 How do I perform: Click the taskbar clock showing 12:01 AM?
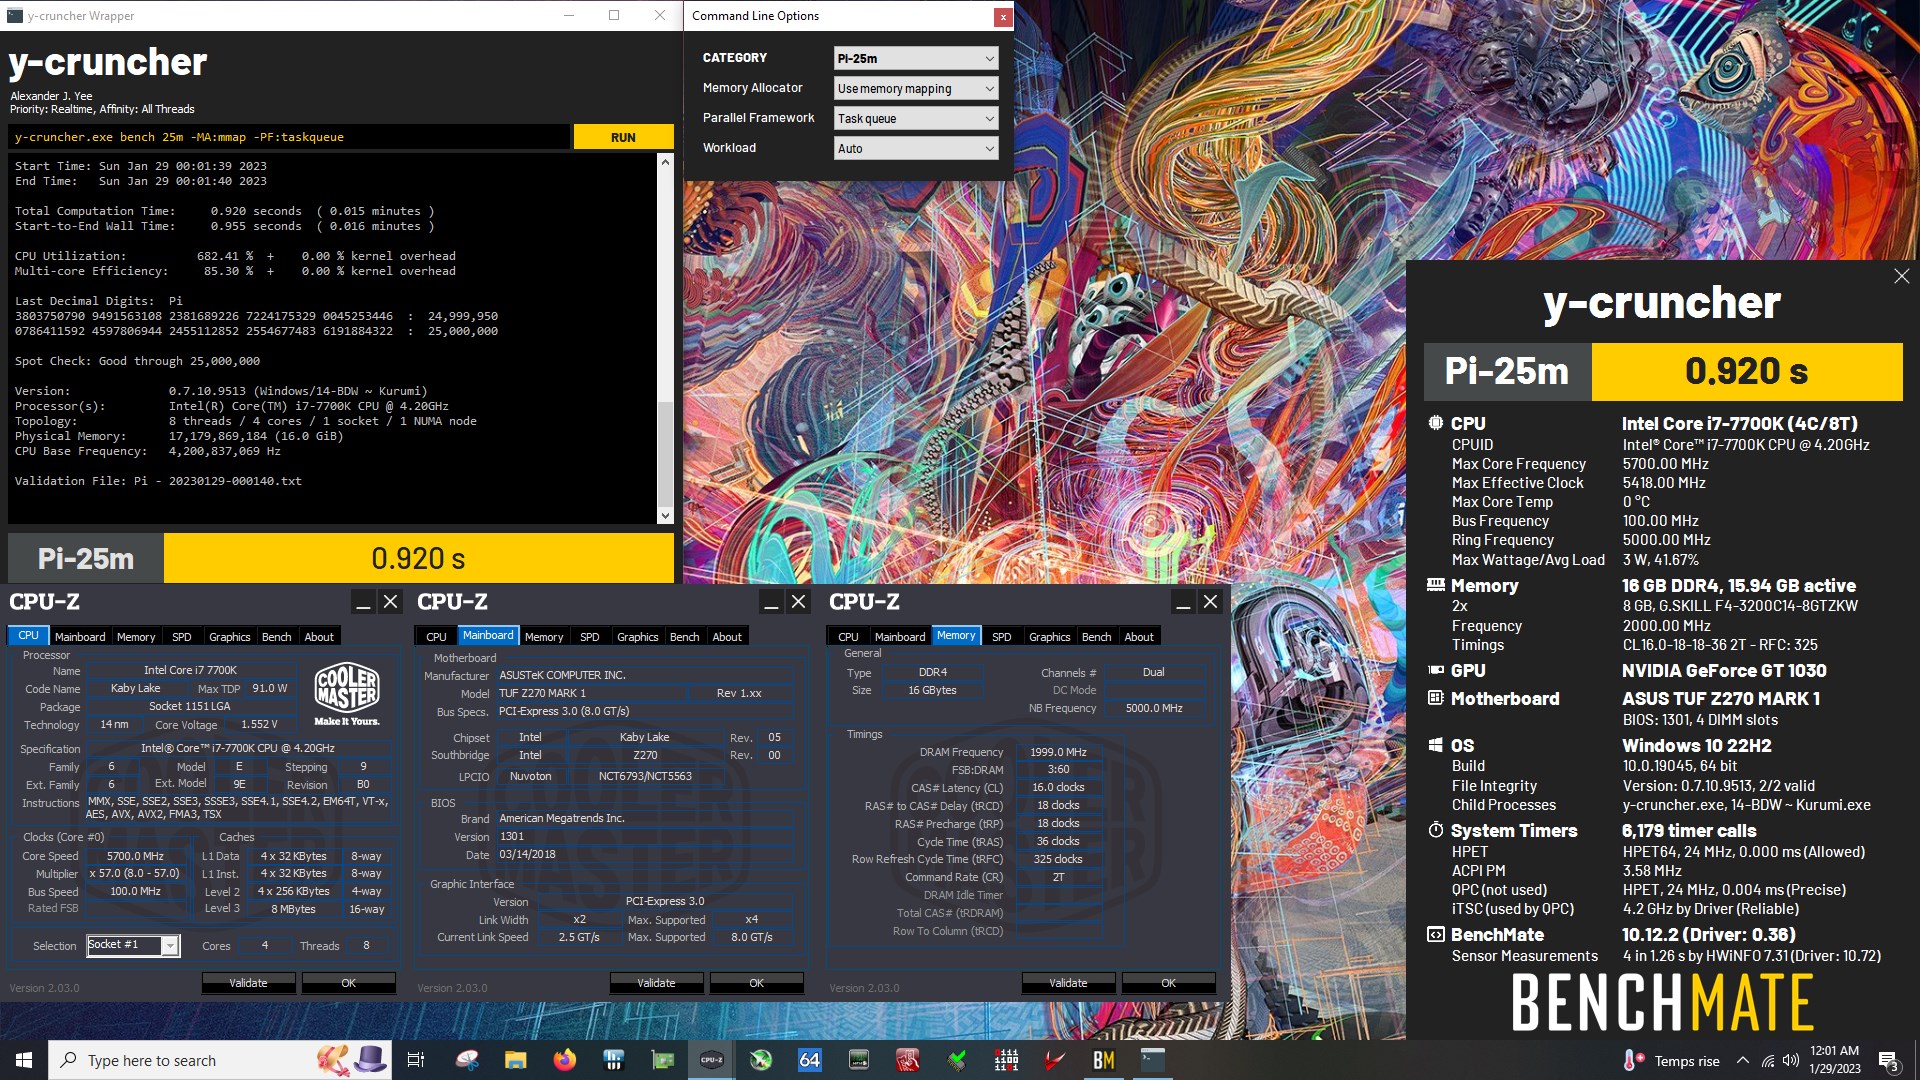point(1834,1060)
